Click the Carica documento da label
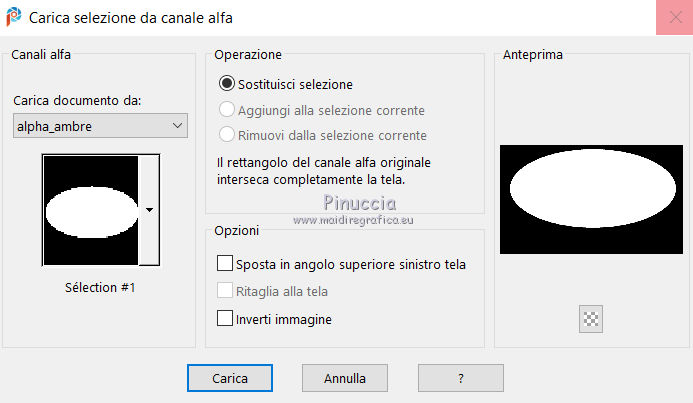Image resolution: width=693 pixels, height=403 pixels. point(77,101)
